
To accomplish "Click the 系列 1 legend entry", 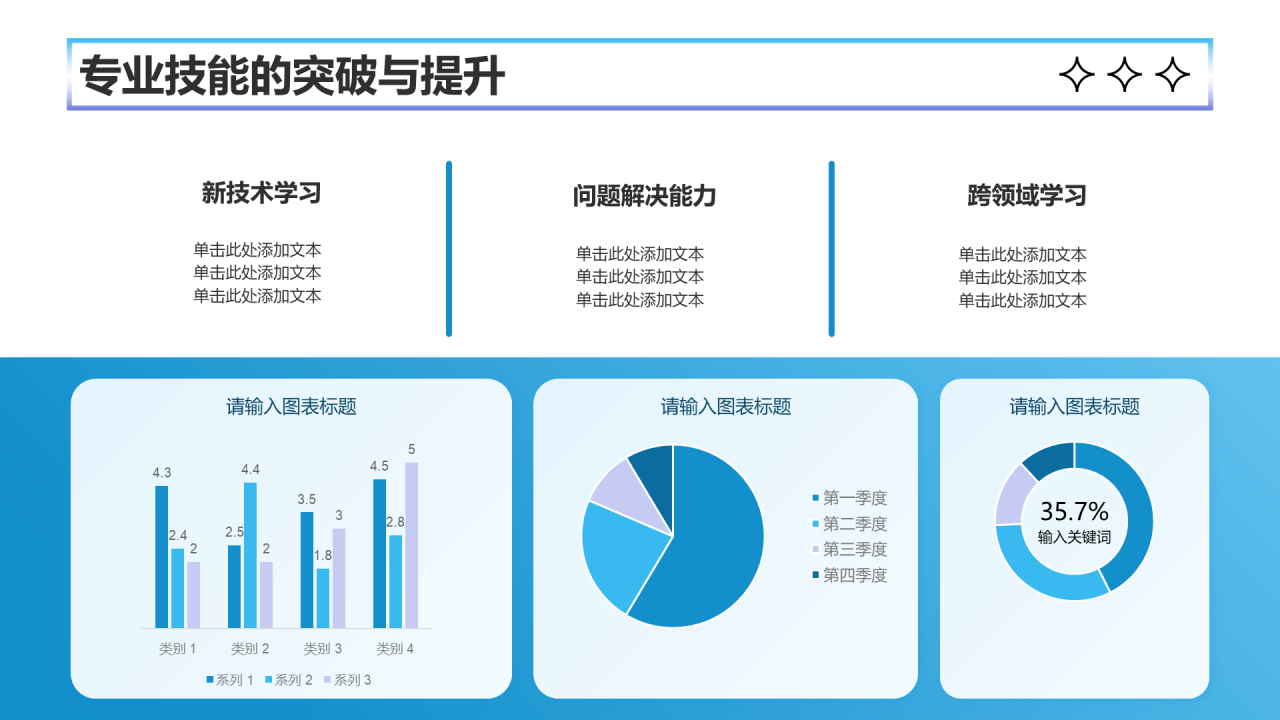I will 230,680.
